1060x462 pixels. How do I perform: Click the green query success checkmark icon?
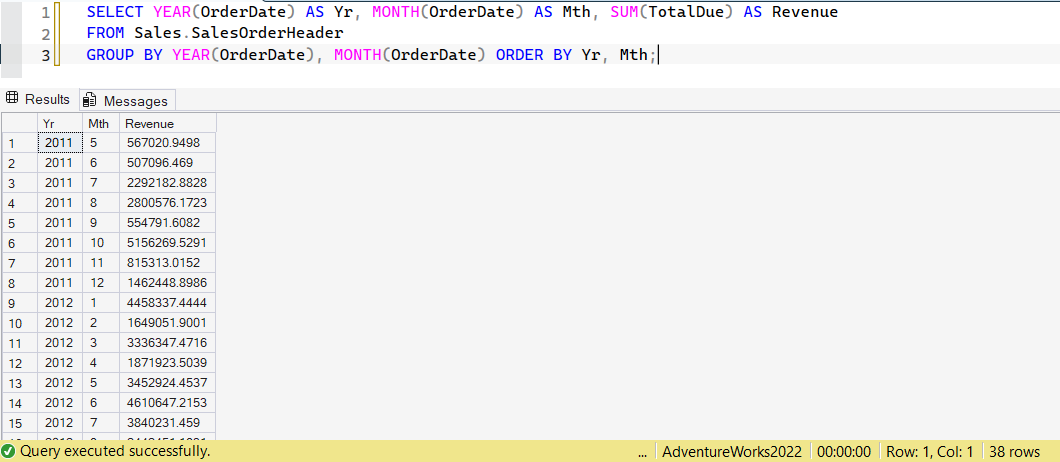[9, 451]
